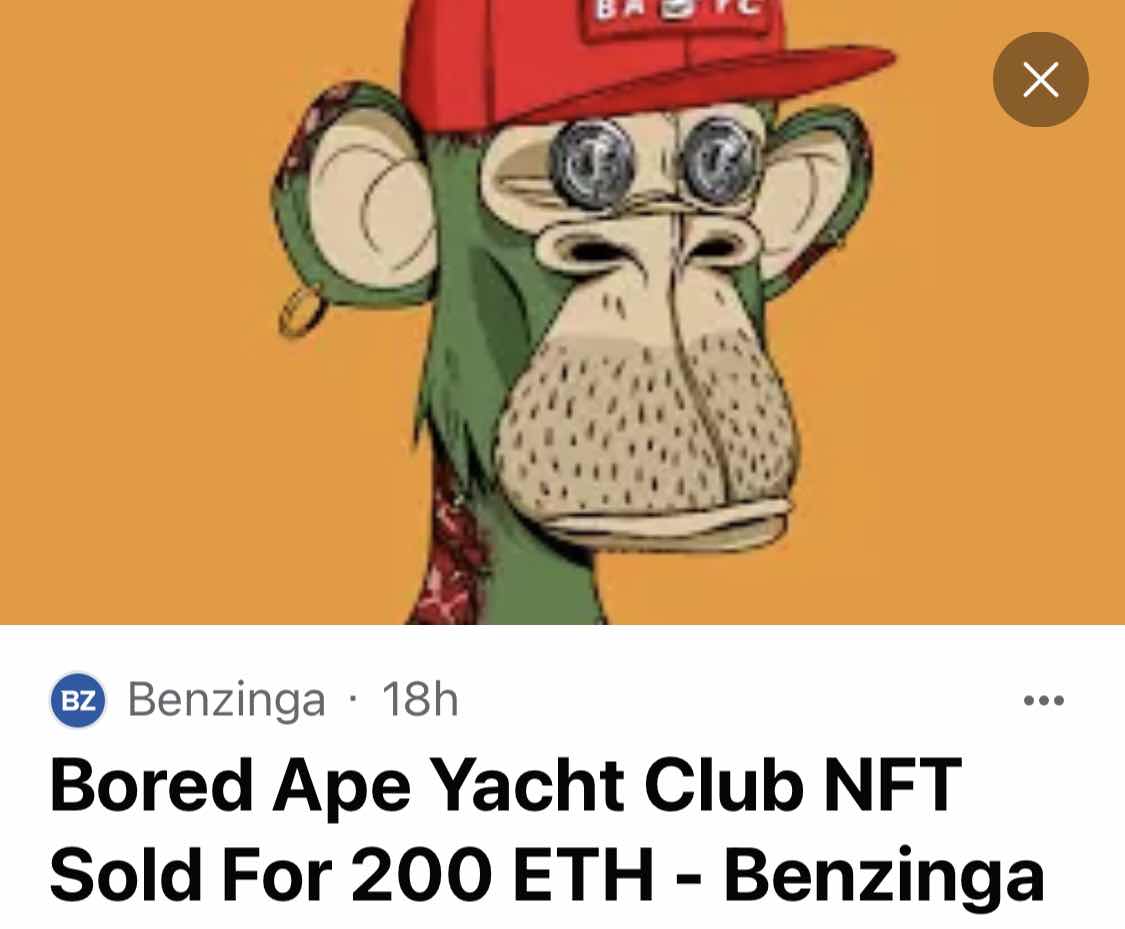The width and height of the screenshot is (1125, 929).
Task: Click the blue BZ Benzinga logo icon
Action: point(78,700)
